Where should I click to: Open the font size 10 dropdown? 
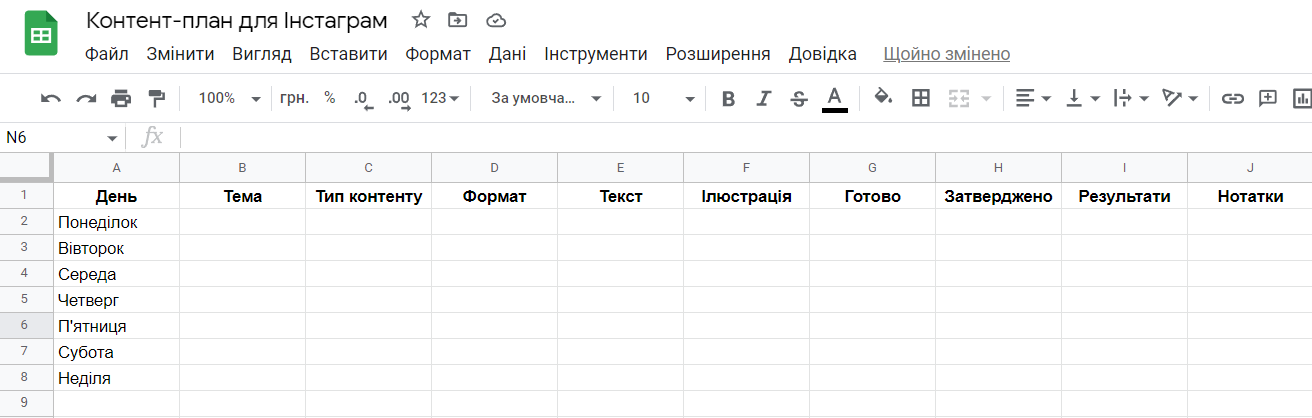pyautogui.click(x=663, y=98)
